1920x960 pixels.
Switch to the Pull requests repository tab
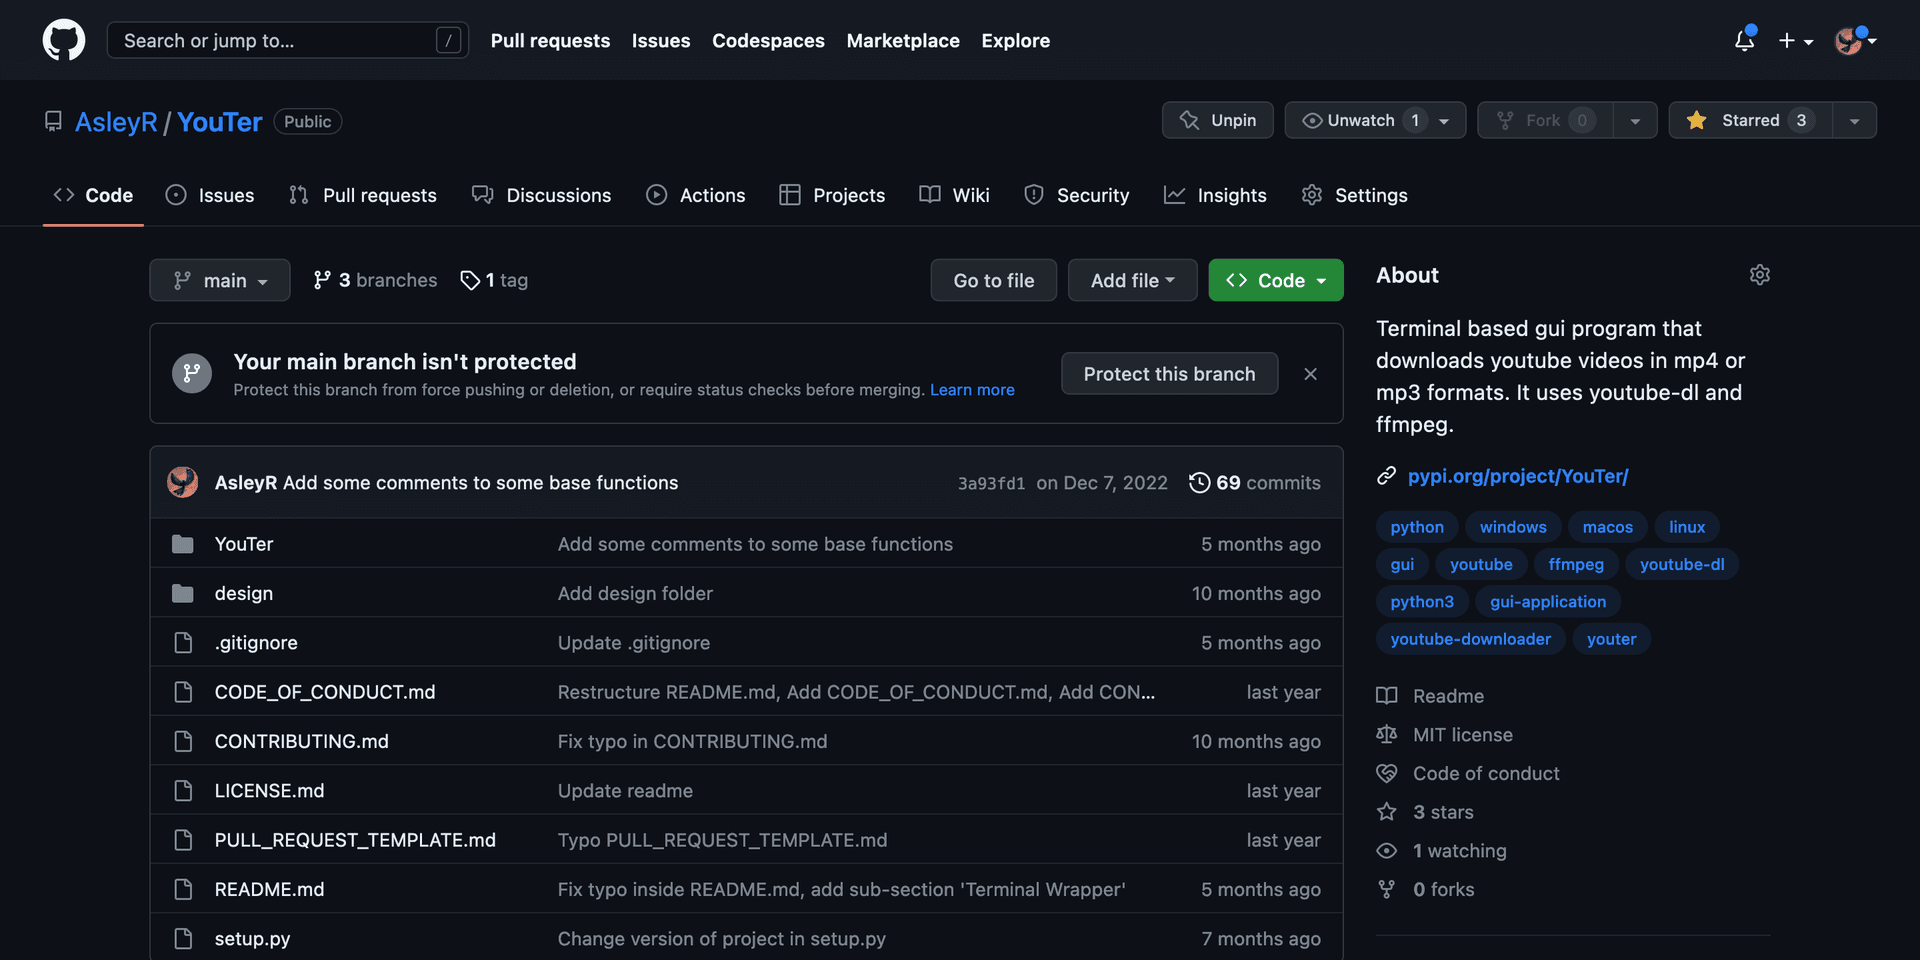tap(363, 195)
